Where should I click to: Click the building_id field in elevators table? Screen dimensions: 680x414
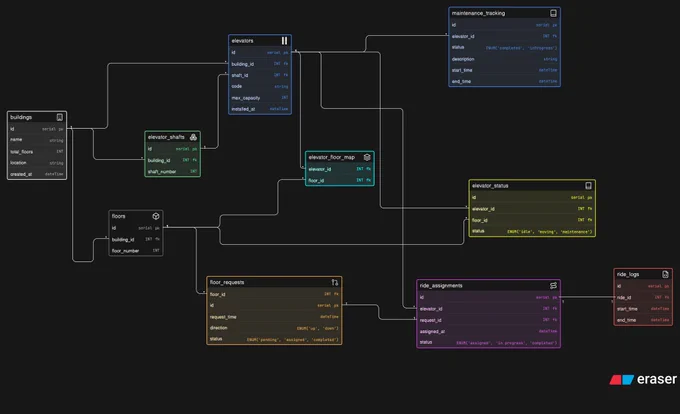click(x=260, y=64)
